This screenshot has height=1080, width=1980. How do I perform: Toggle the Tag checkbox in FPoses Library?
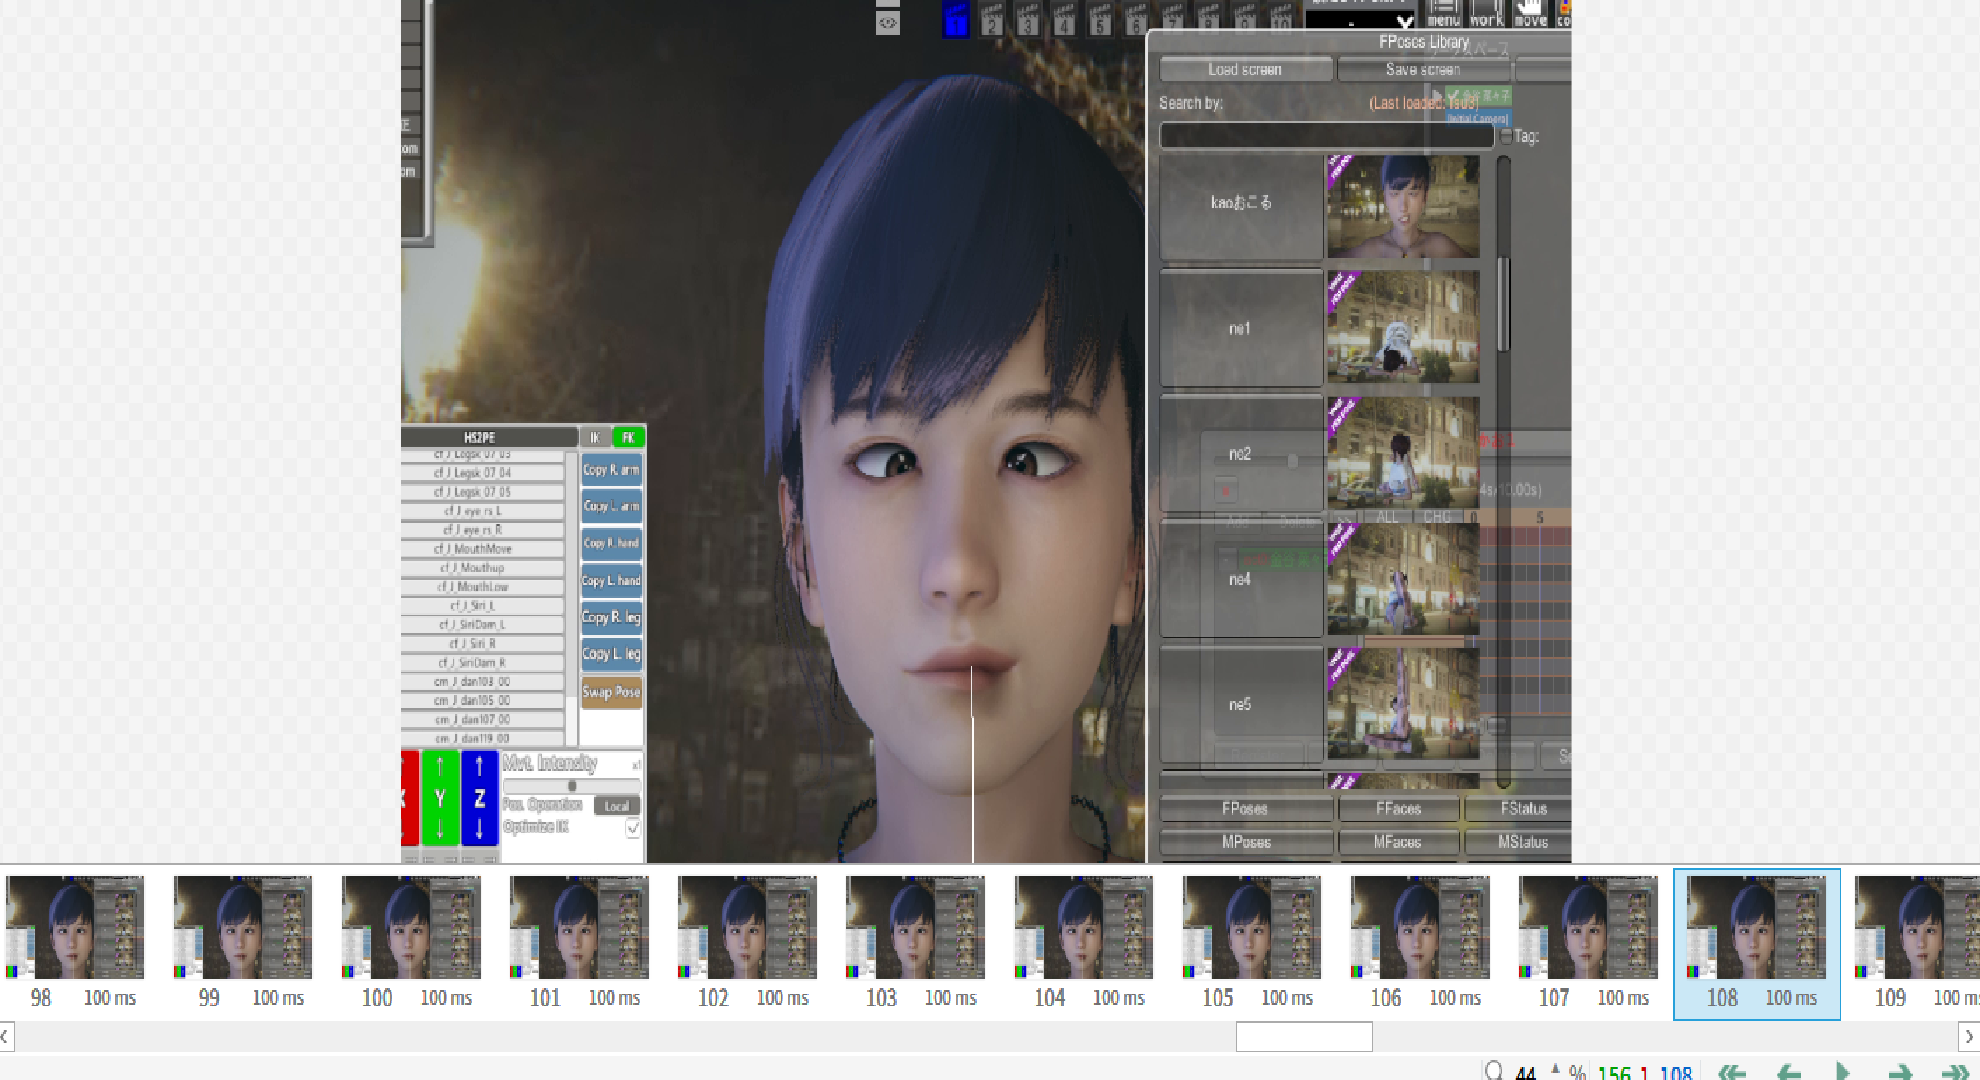[1506, 136]
